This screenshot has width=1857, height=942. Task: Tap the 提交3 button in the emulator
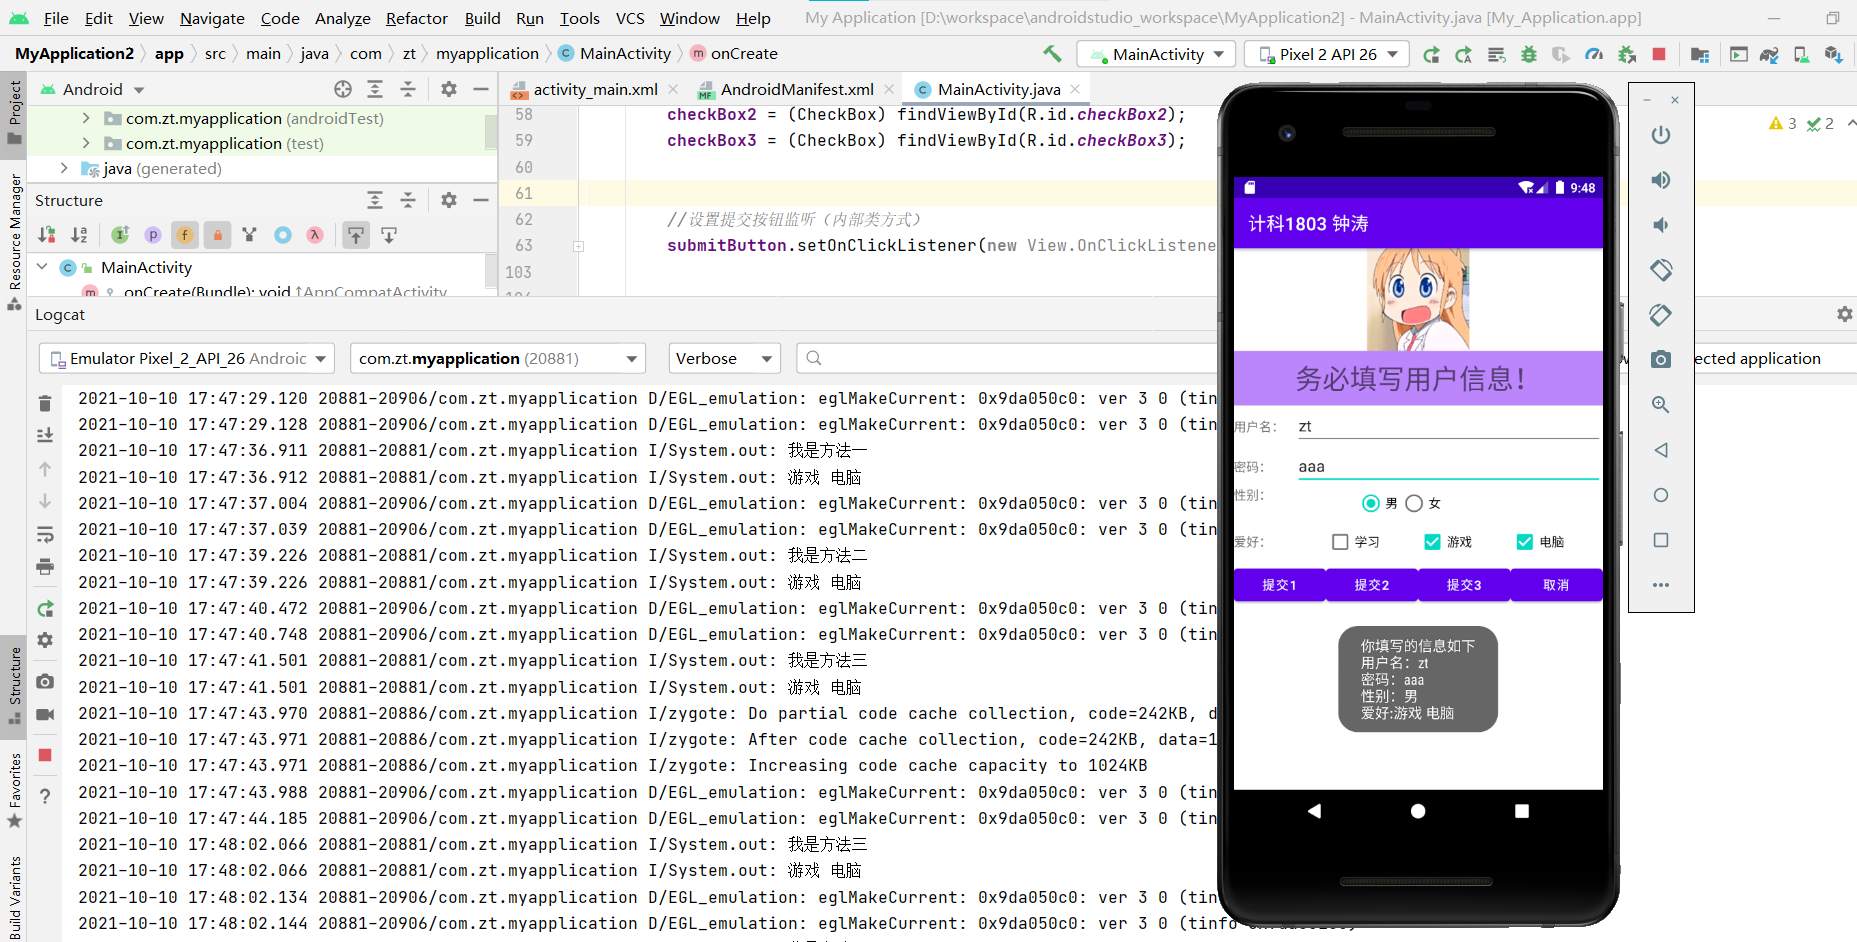(x=1463, y=585)
